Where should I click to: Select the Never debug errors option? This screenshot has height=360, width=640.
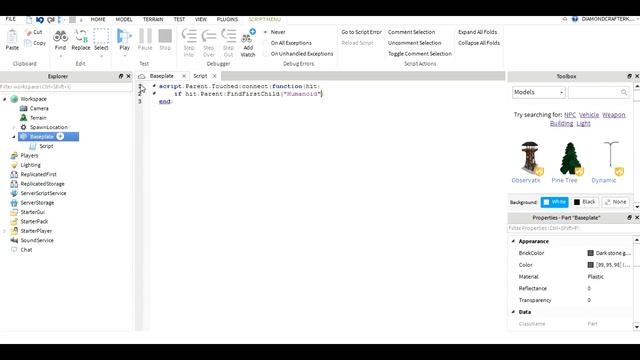pos(274,32)
